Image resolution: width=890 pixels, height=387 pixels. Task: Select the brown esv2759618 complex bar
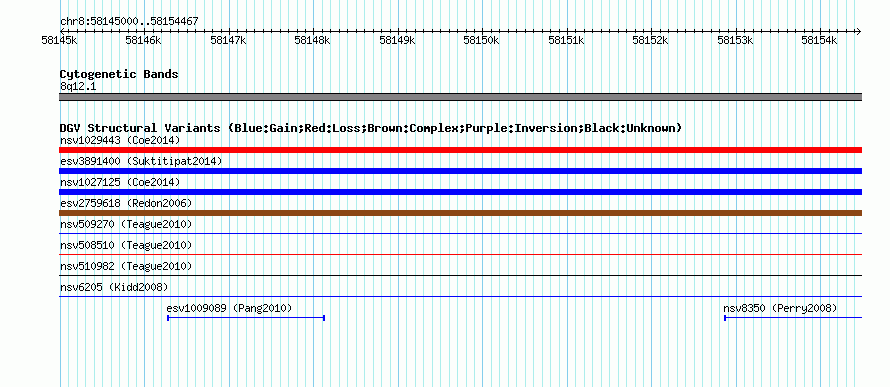pos(460,213)
